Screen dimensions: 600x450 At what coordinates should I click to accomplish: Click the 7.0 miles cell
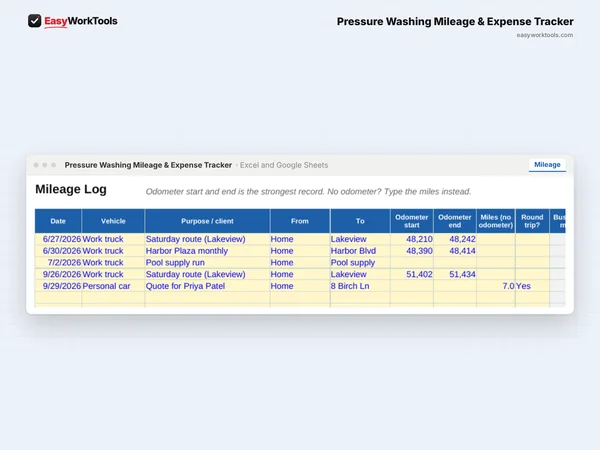[496, 286]
